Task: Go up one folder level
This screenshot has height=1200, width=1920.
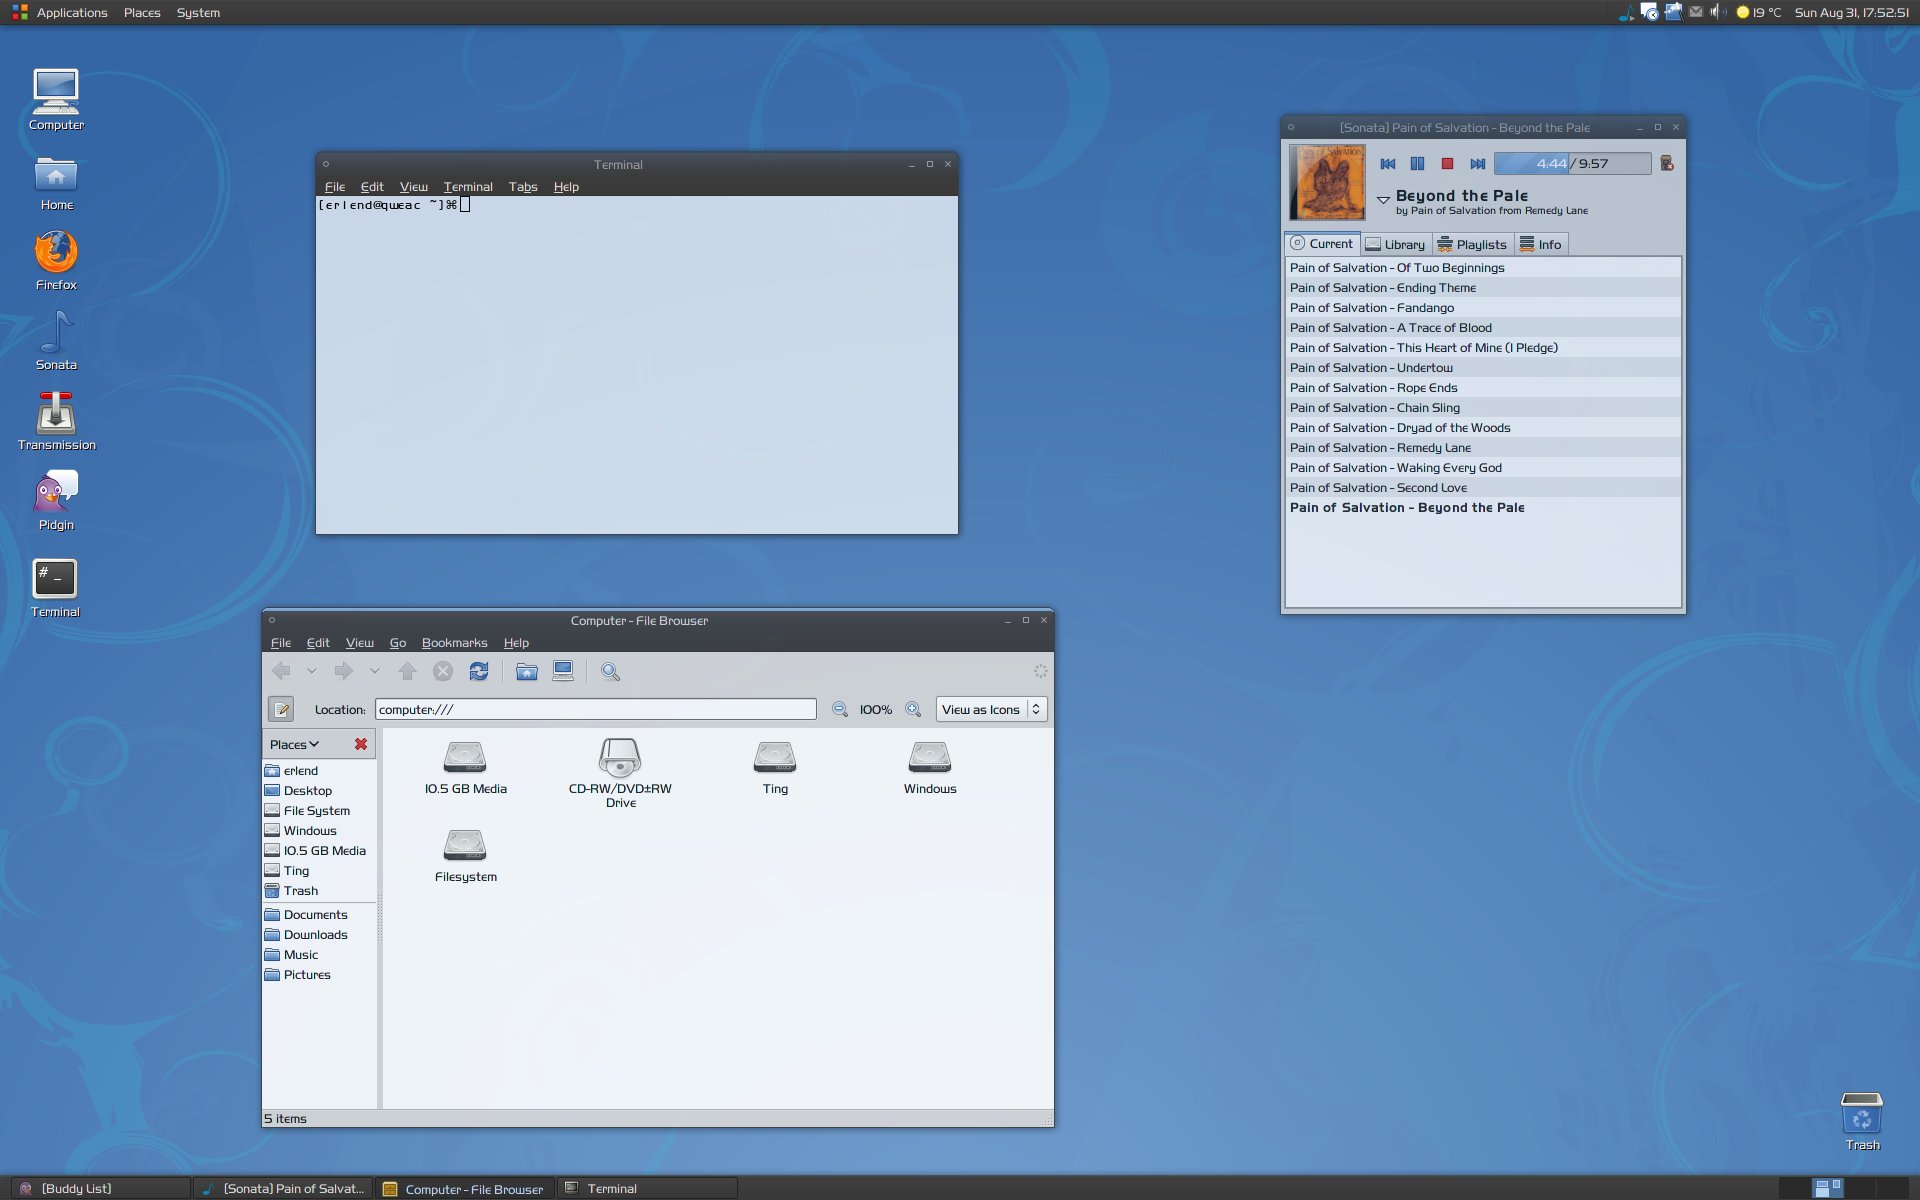Action: (407, 671)
